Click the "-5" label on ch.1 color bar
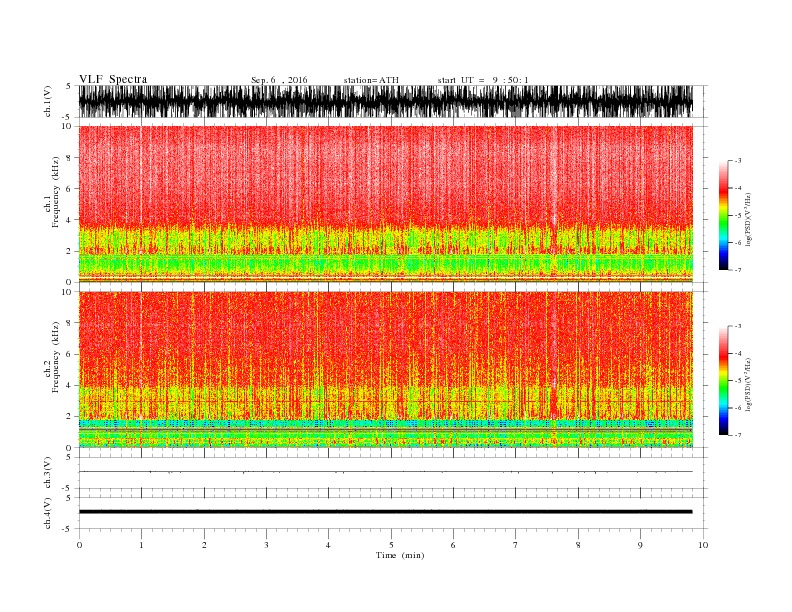This screenshot has height=612, width=792. [x=738, y=216]
